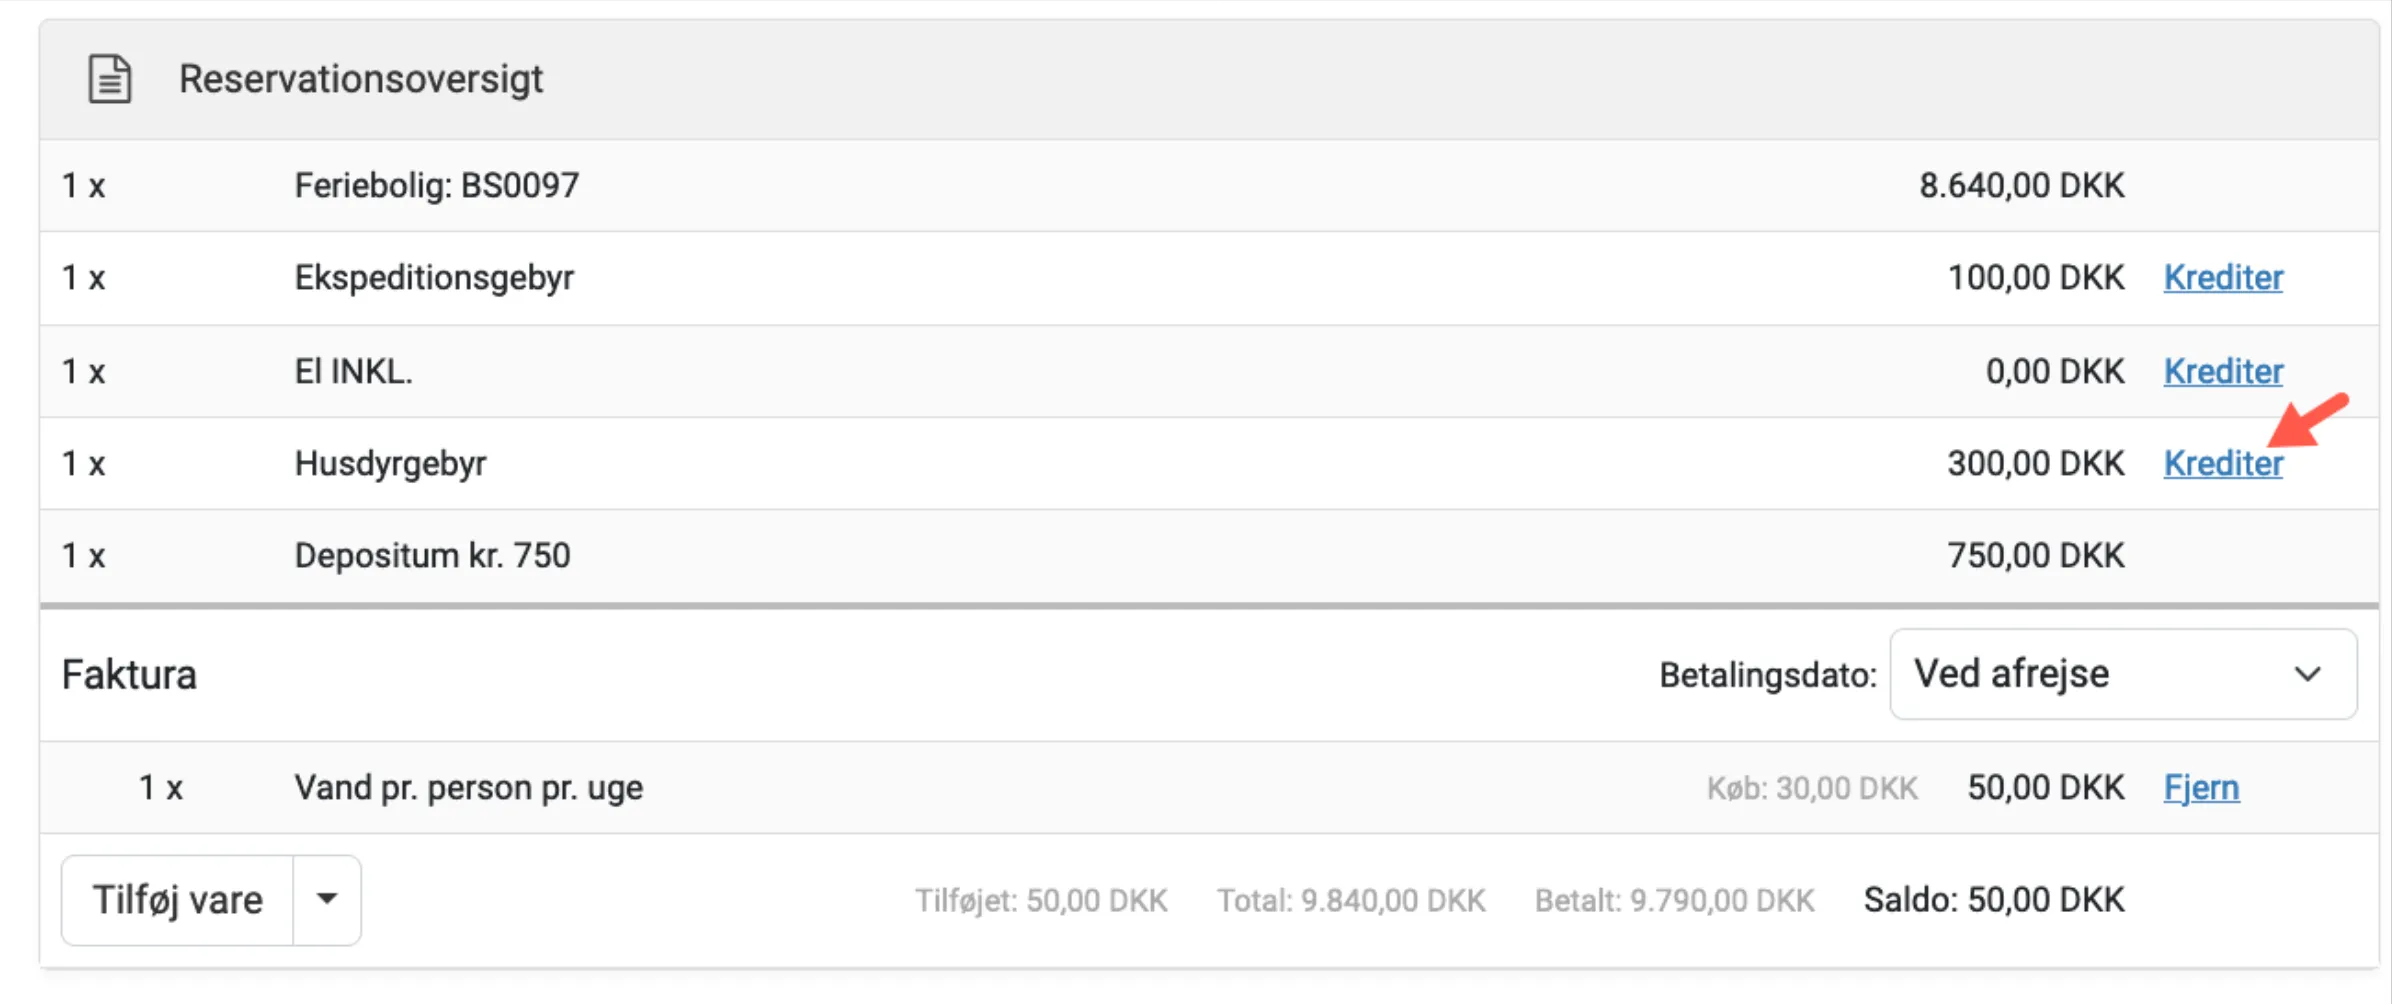Click the Køb: 30,00 DKK purchase price
Viewport: 2392px width, 1004px height.
[1812, 789]
